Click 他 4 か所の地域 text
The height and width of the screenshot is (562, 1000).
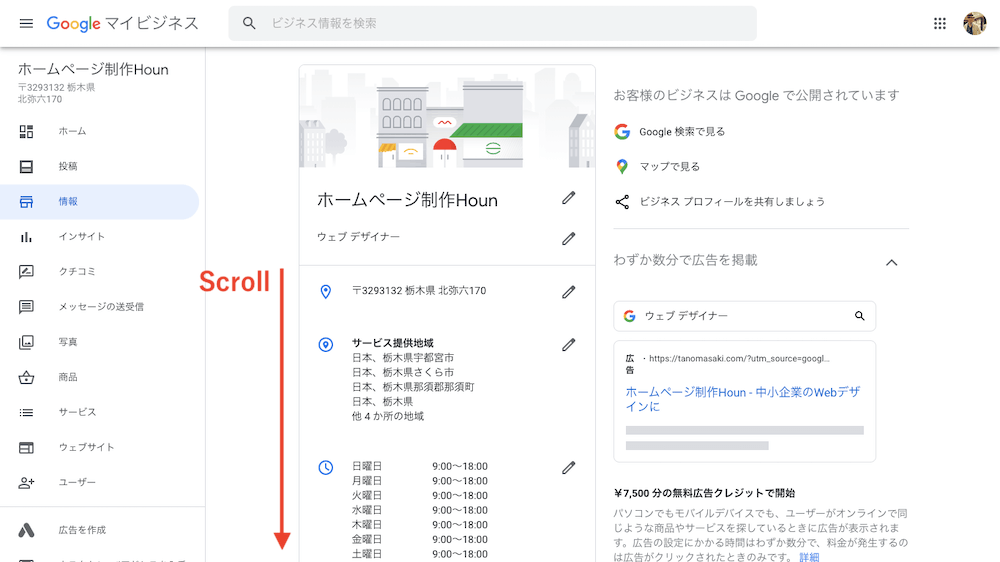click(388, 417)
